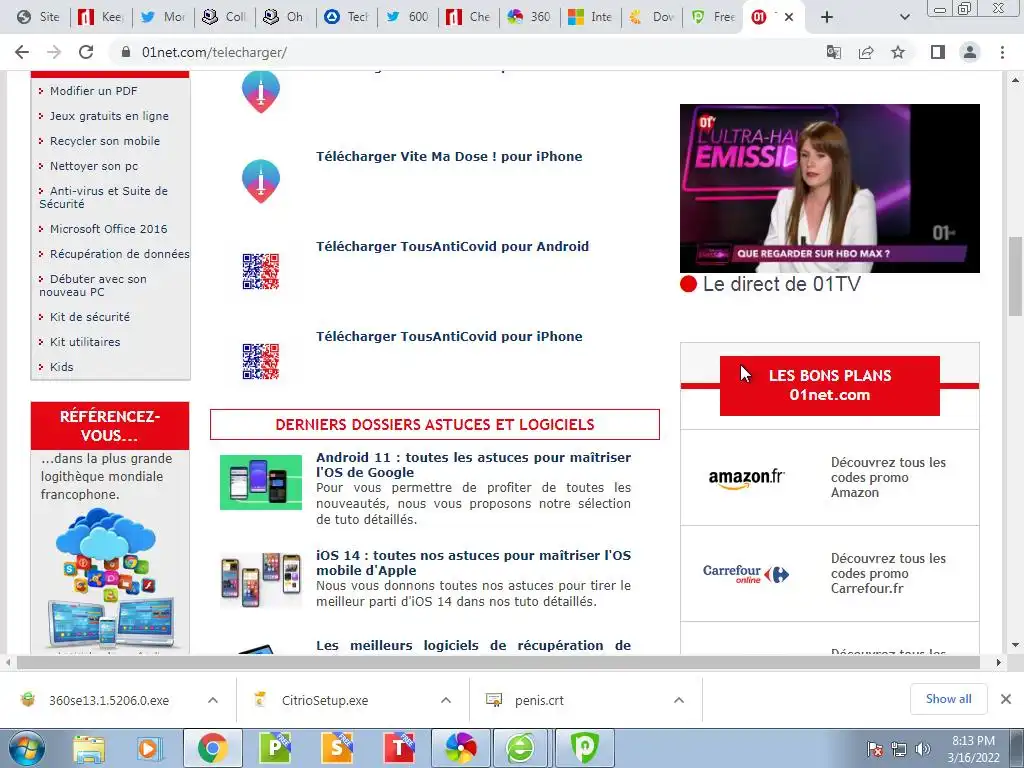Screen dimensions: 1024x768
Task: Click the vertical scrollbar thumb
Action: [1015, 276]
